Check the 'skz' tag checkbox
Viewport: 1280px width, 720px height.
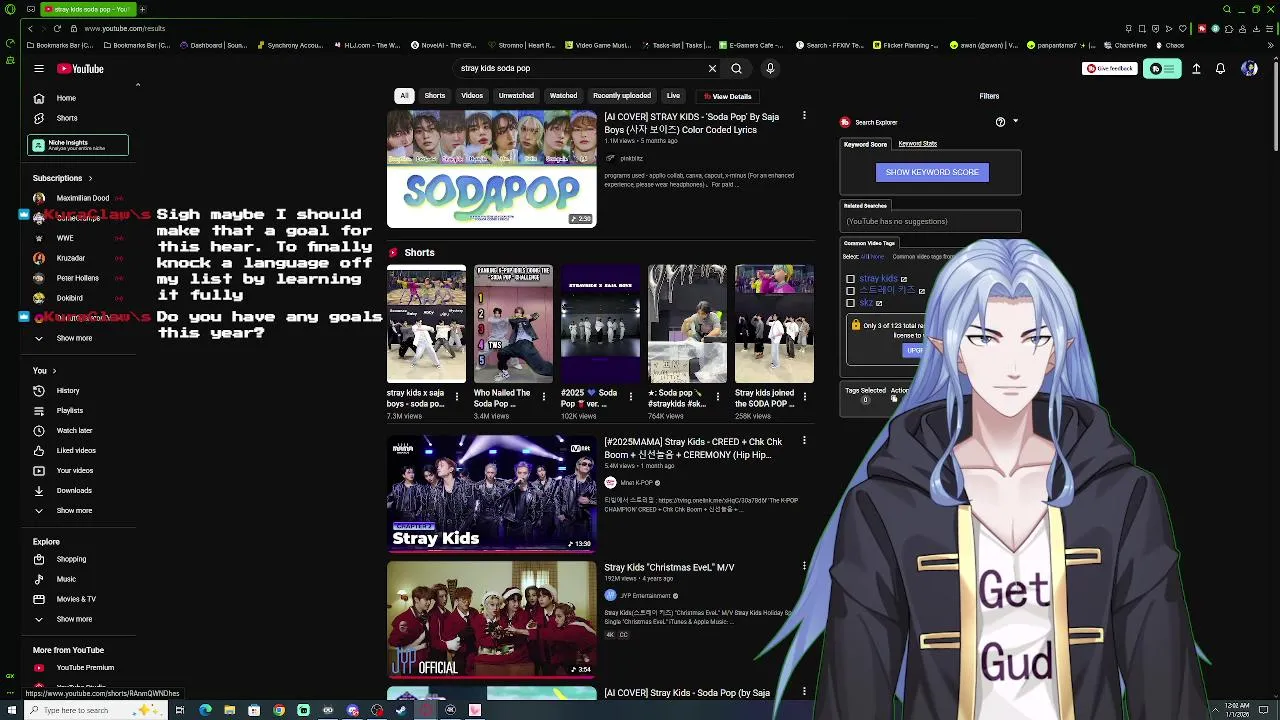851,303
